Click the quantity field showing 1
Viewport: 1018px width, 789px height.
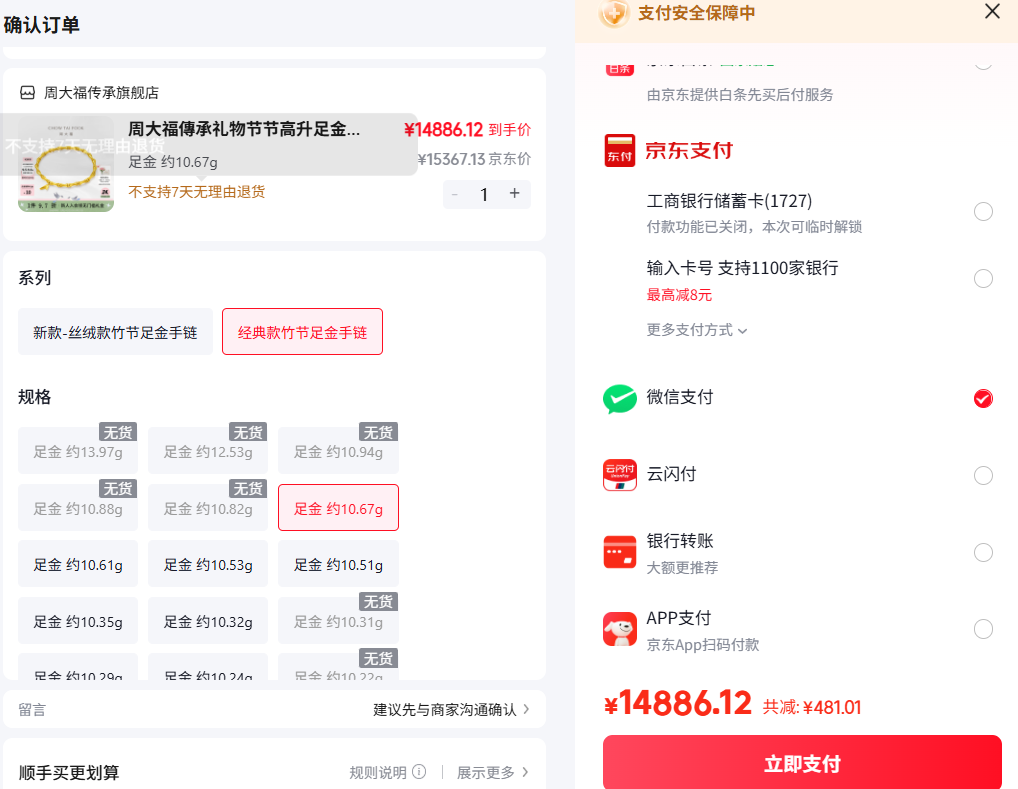pos(484,194)
